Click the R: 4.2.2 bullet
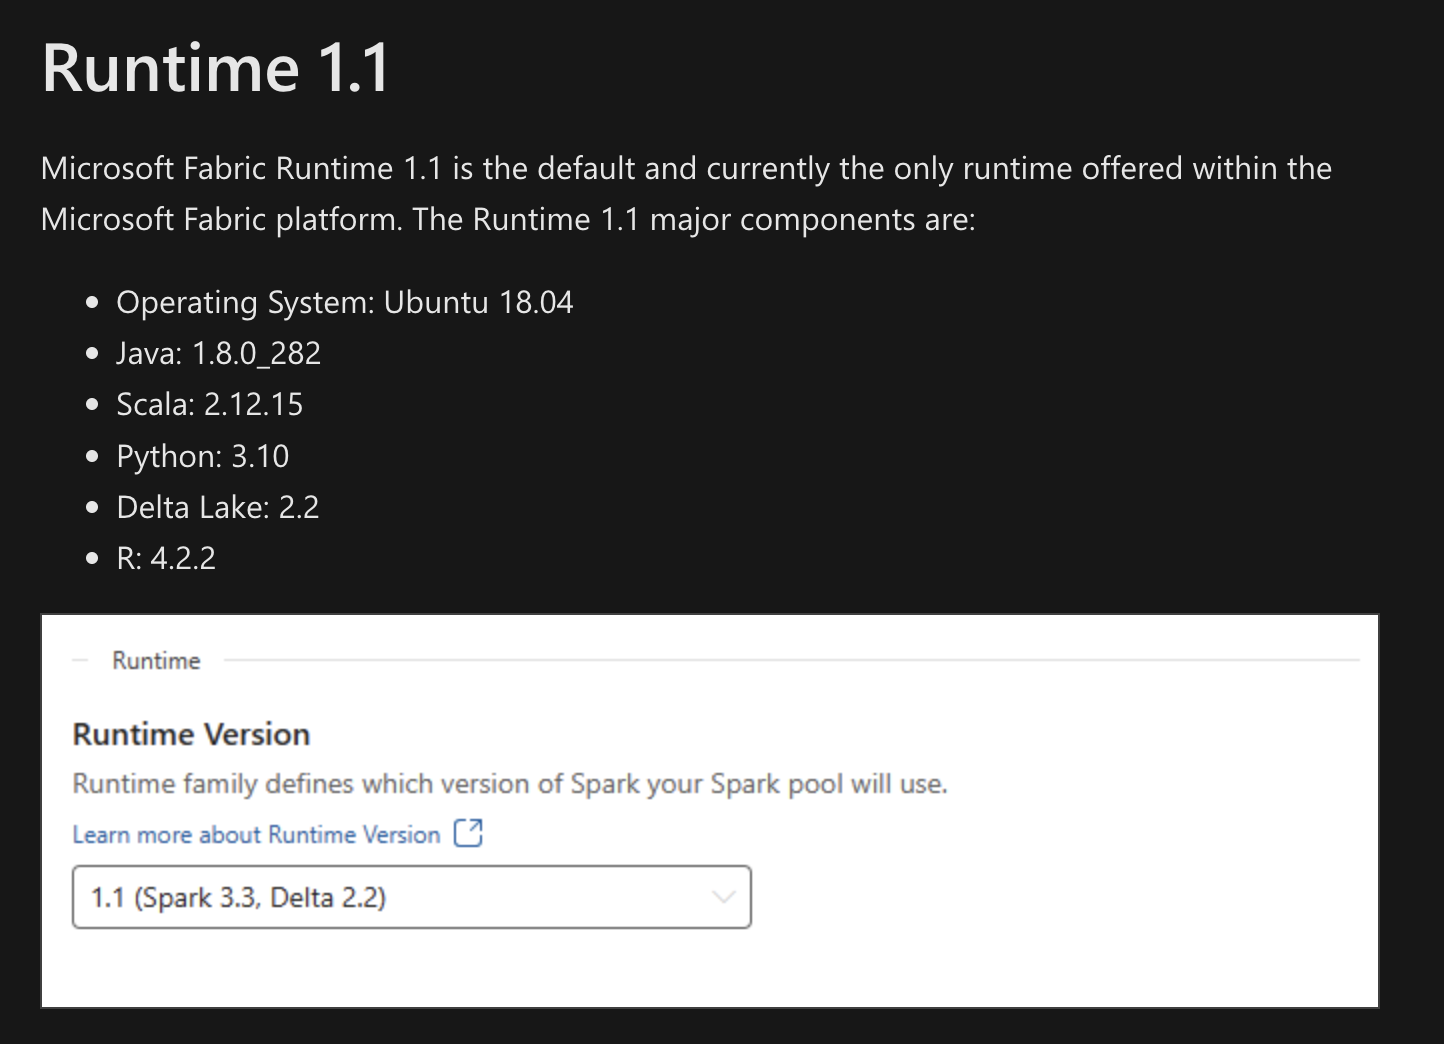 click(165, 558)
